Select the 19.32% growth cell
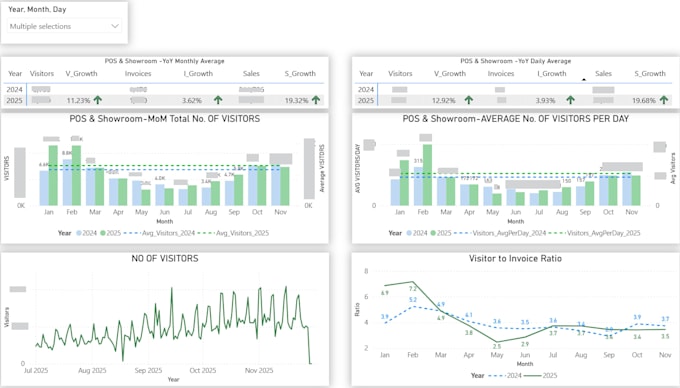 [297, 101]
